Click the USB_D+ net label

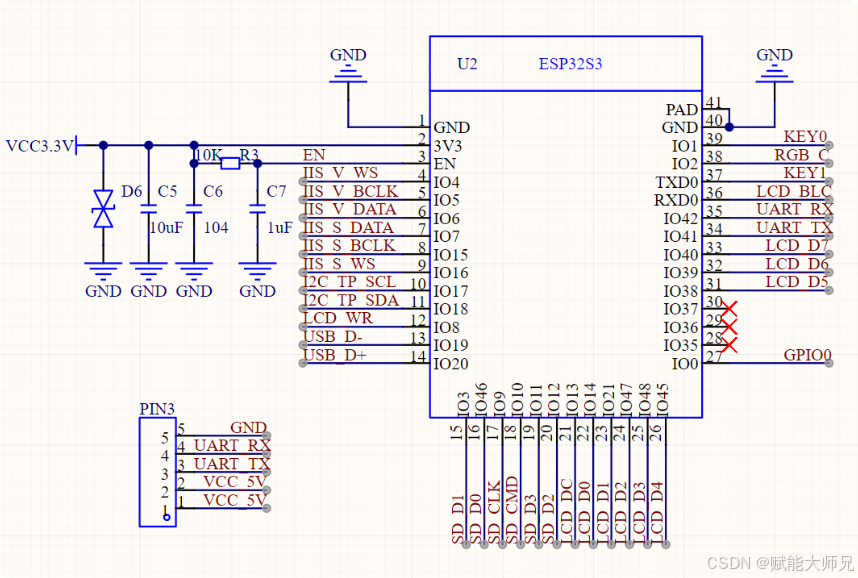[x=335, y=355]
